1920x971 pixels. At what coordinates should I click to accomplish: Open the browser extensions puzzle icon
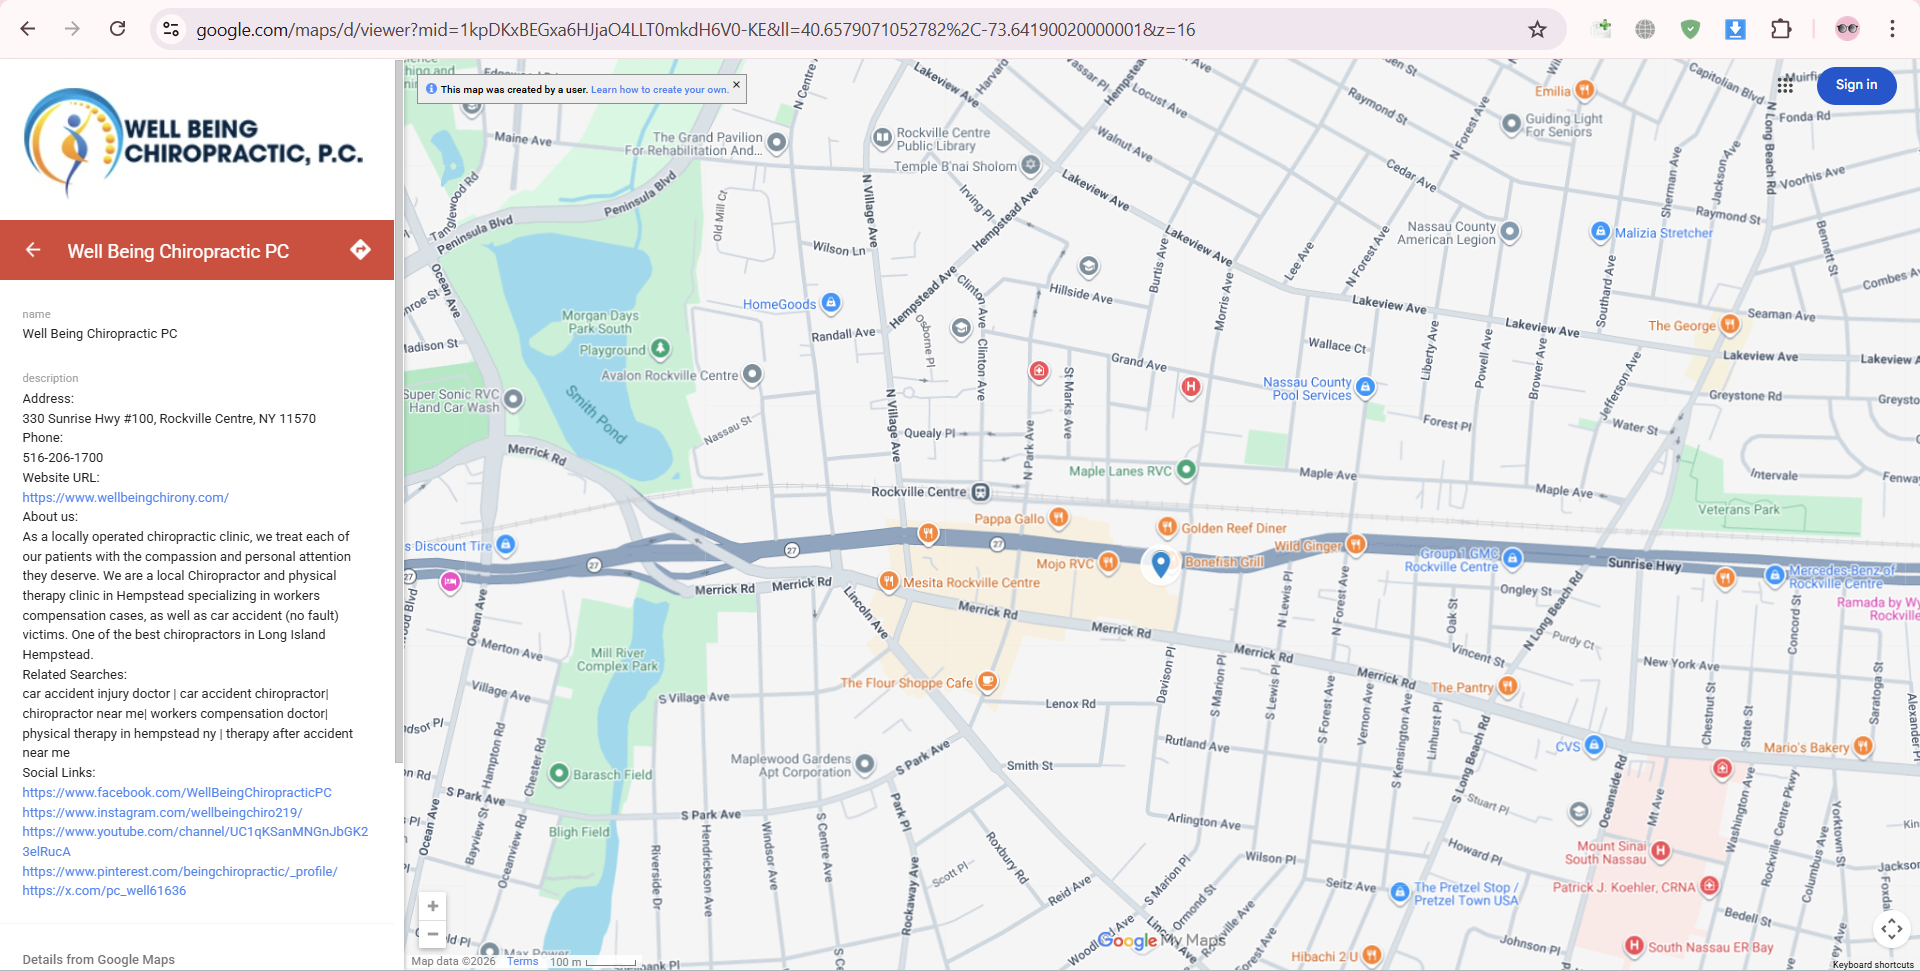click(x=1781, y=29)
